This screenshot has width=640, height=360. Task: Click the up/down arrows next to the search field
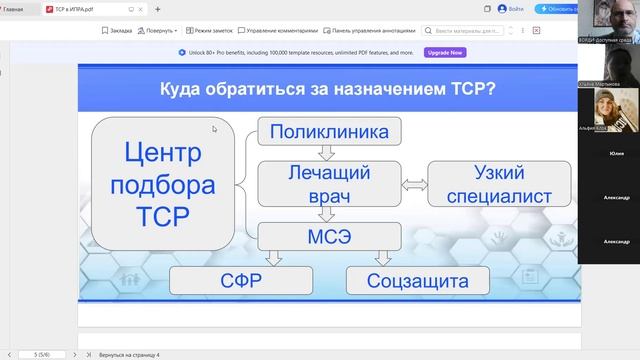(x=511, y=31)
